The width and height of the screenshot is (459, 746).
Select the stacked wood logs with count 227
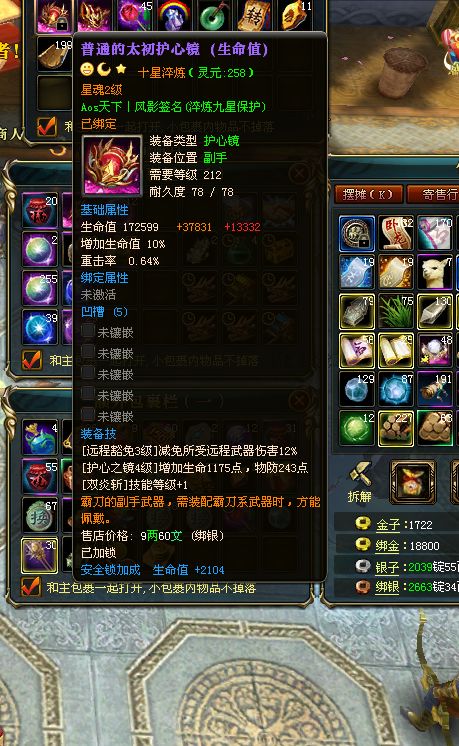point(396,428)
